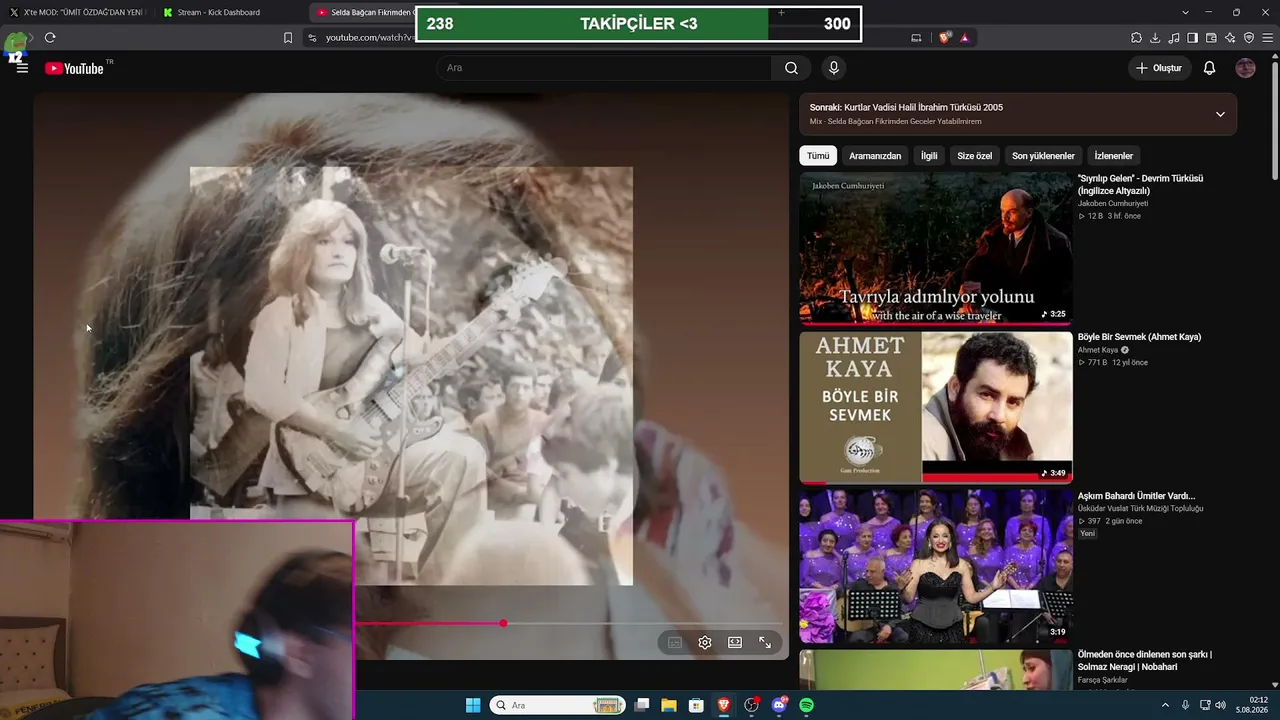1280x720 pixels.
Task: Open Brave Rewards triangle icon
Action: 964,38
